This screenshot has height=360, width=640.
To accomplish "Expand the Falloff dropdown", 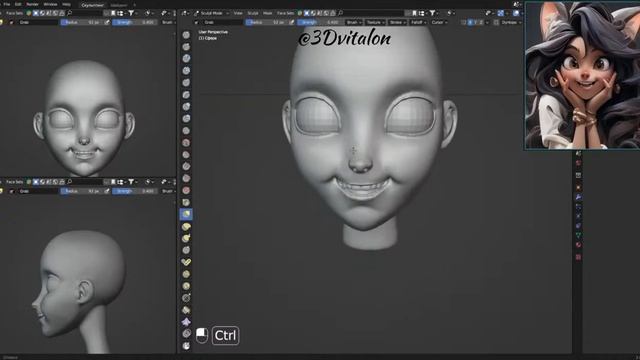I will click(418, 22).
